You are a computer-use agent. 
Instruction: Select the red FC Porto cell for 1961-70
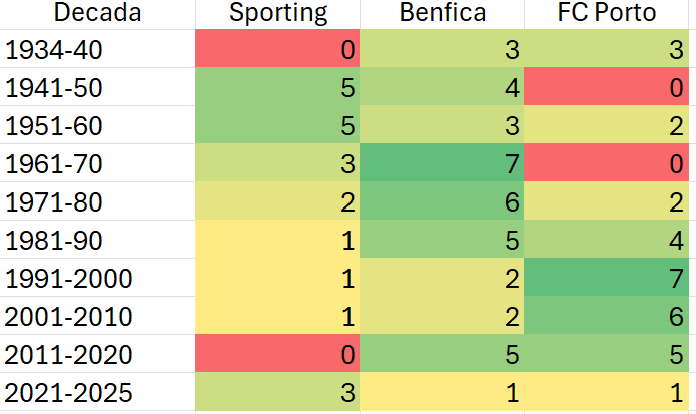click(610, 161)
